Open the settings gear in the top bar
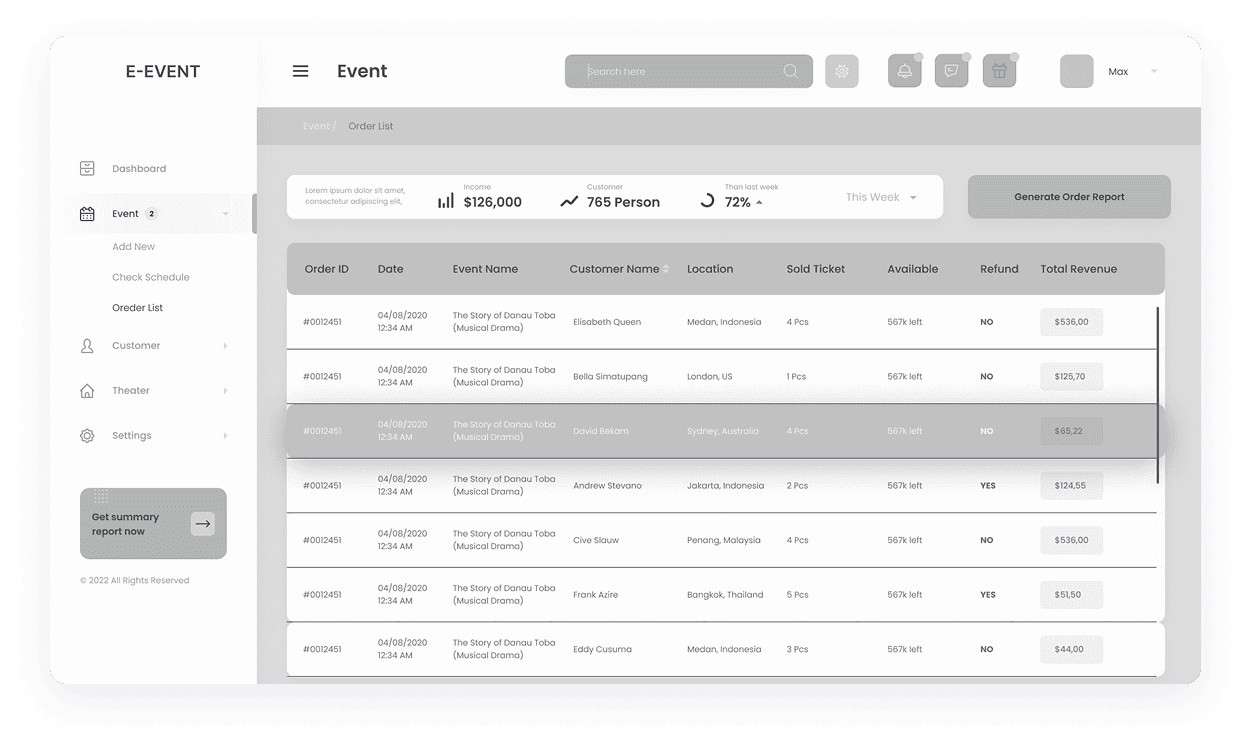 point(841,71)
